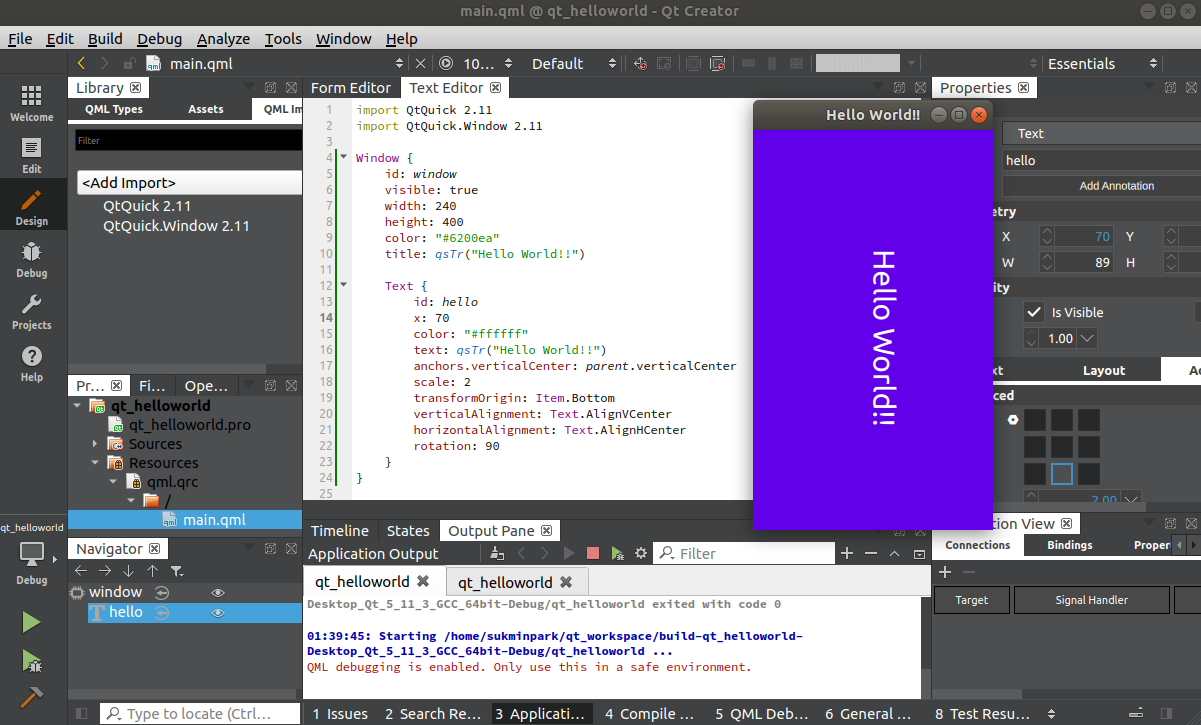Open the 4 Compile Output pane

[649, 714]
